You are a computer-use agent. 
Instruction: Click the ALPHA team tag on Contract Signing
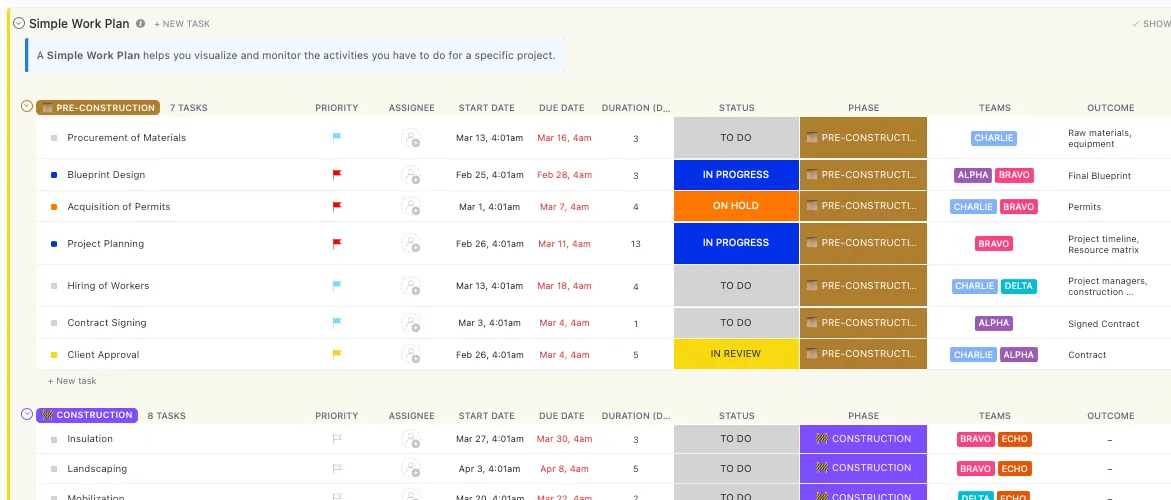click(x=993, y=323)
